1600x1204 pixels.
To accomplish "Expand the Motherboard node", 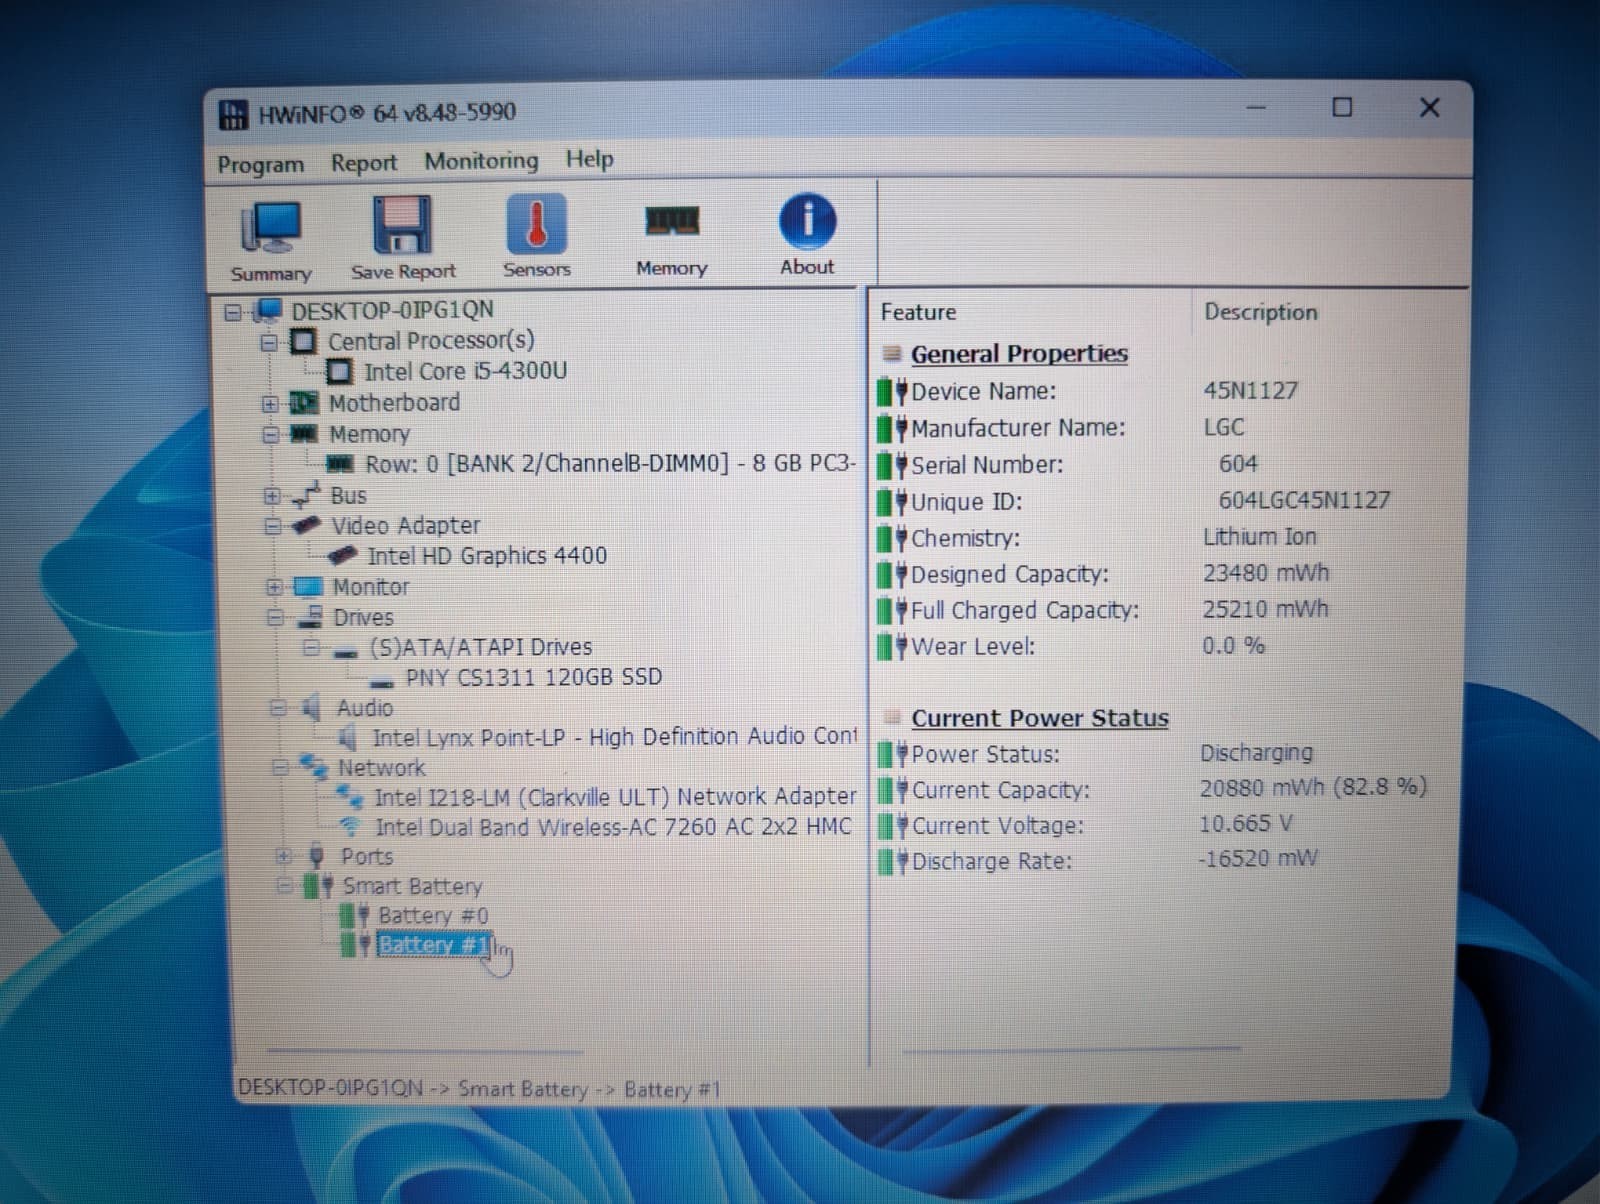I will (x=269, y=404).
